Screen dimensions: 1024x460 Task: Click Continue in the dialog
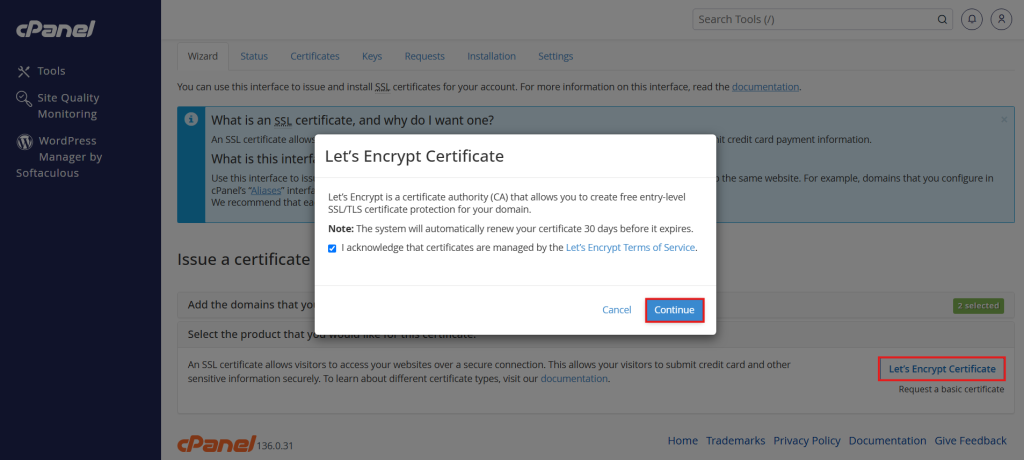675,310
